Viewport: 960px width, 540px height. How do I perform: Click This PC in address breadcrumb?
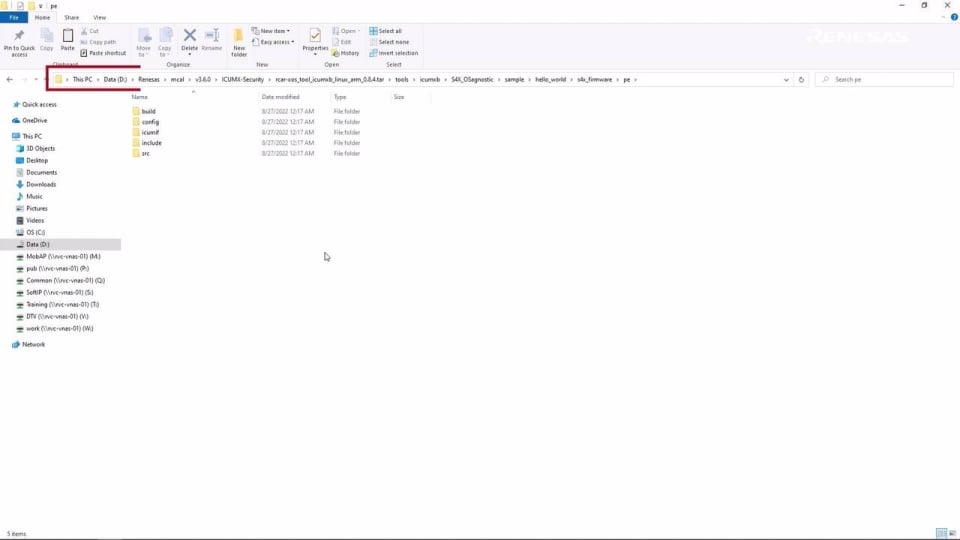[x=82, y=80]
